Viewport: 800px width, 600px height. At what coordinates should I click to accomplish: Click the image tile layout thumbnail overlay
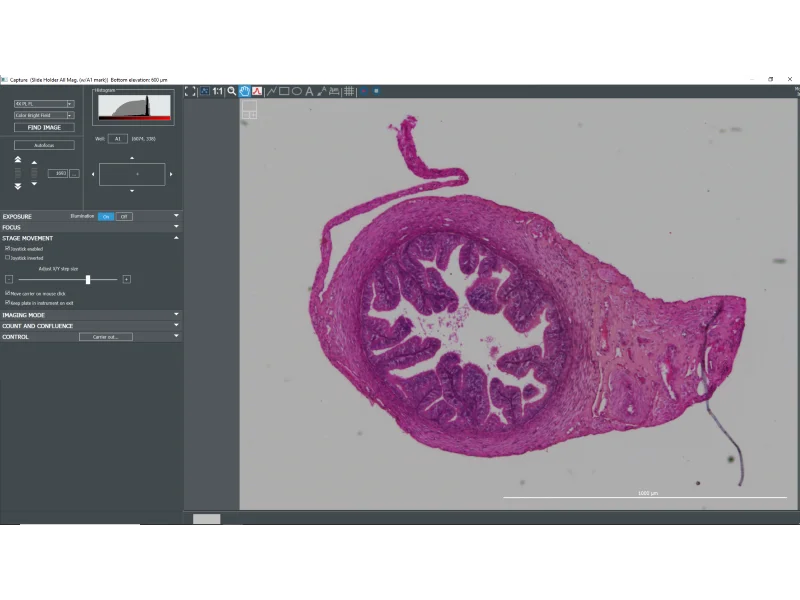coord(249,109)
